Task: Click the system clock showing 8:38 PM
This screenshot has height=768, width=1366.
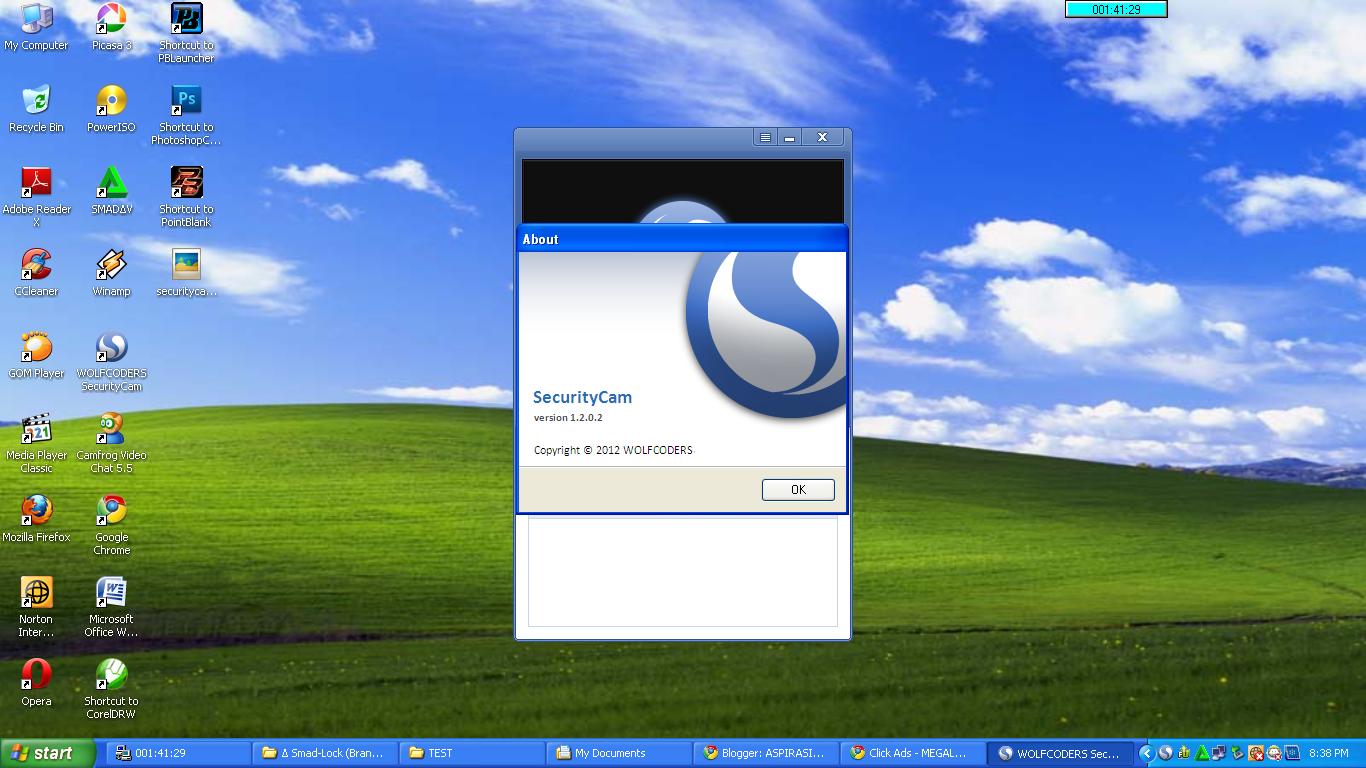Action: [1328, 753]
